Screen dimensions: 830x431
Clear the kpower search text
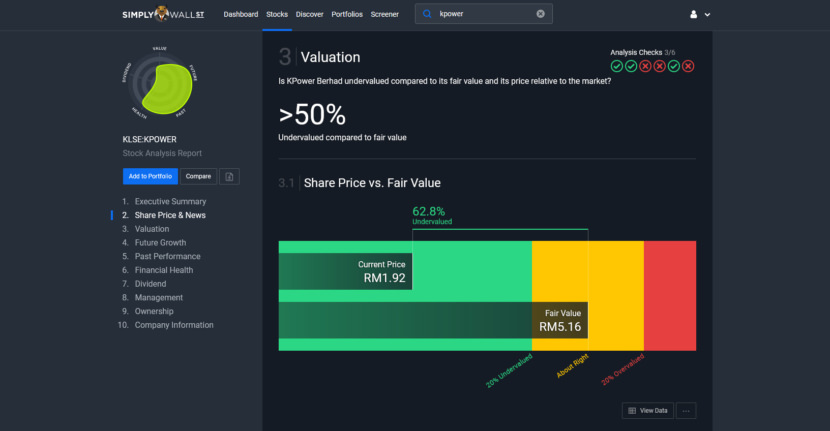[x=540, y=14]
